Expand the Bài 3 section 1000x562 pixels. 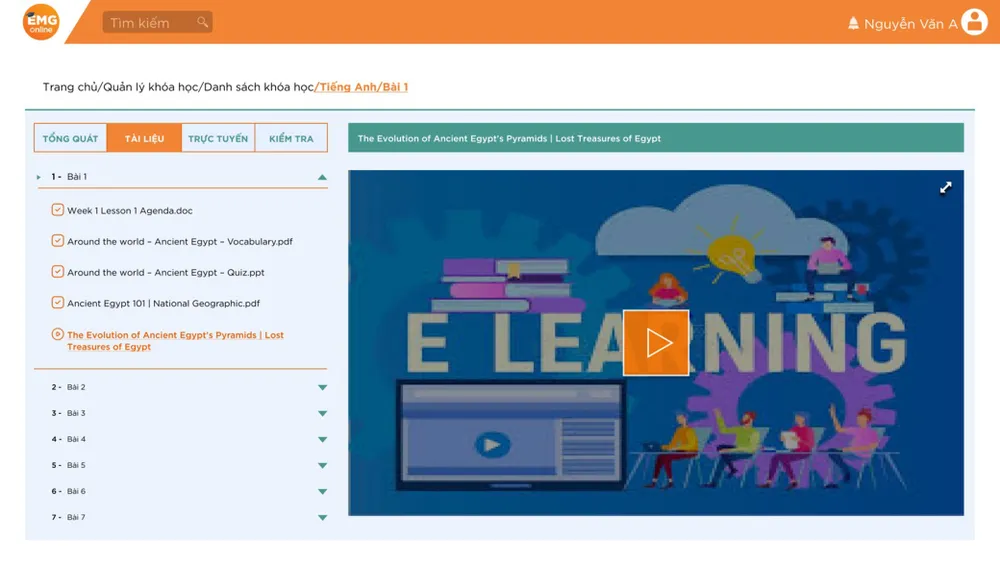click(x=322, y=413)
